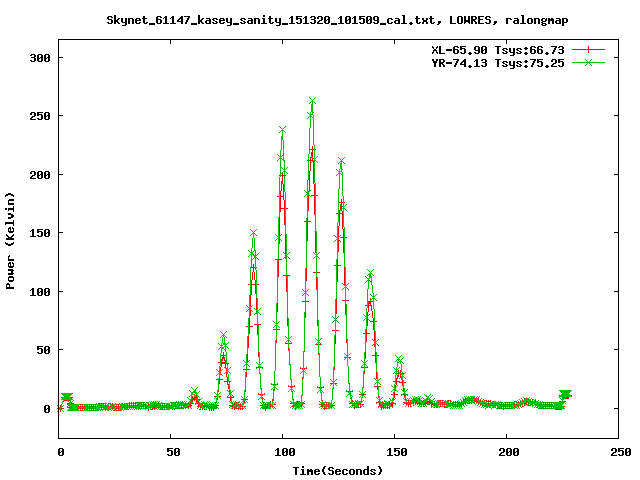This screenshot has width=640, height=480.
Task: Click the 100 tick label on y-axis
Action: (40, 291)
